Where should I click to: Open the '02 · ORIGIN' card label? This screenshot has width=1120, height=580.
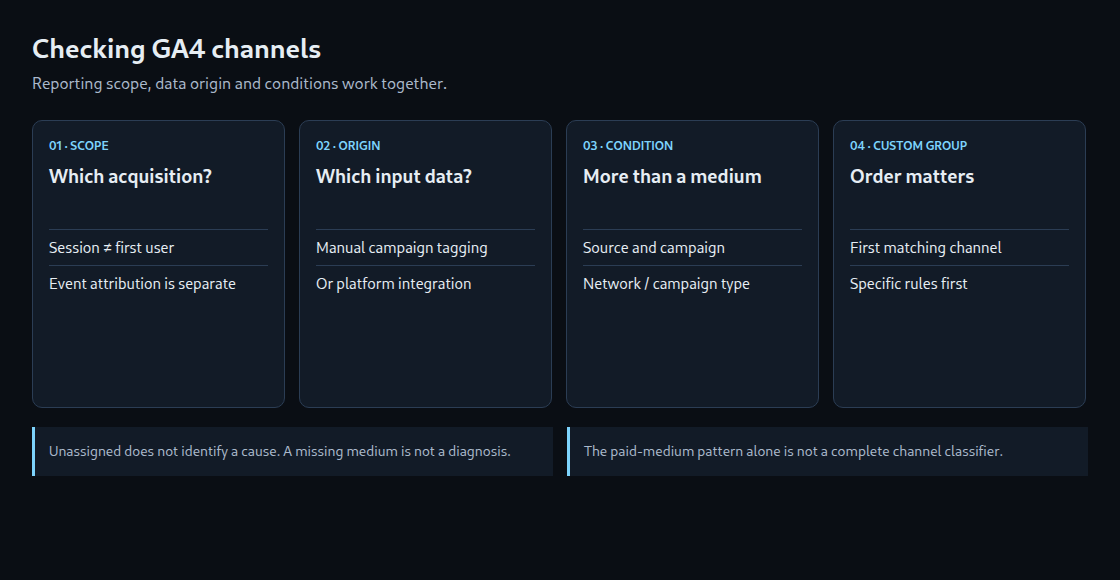pyautogui.click(x=348, y=146)
